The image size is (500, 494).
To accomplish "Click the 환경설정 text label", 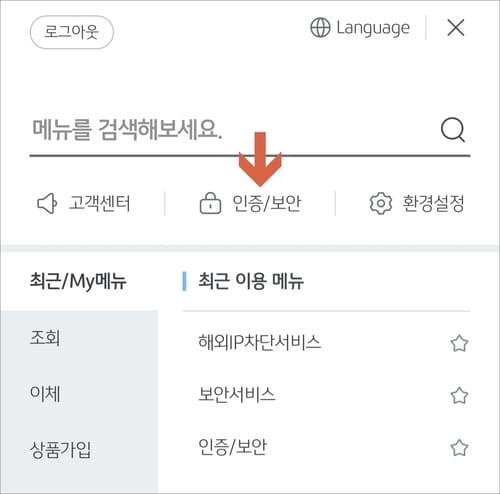I will pos(433,203).
